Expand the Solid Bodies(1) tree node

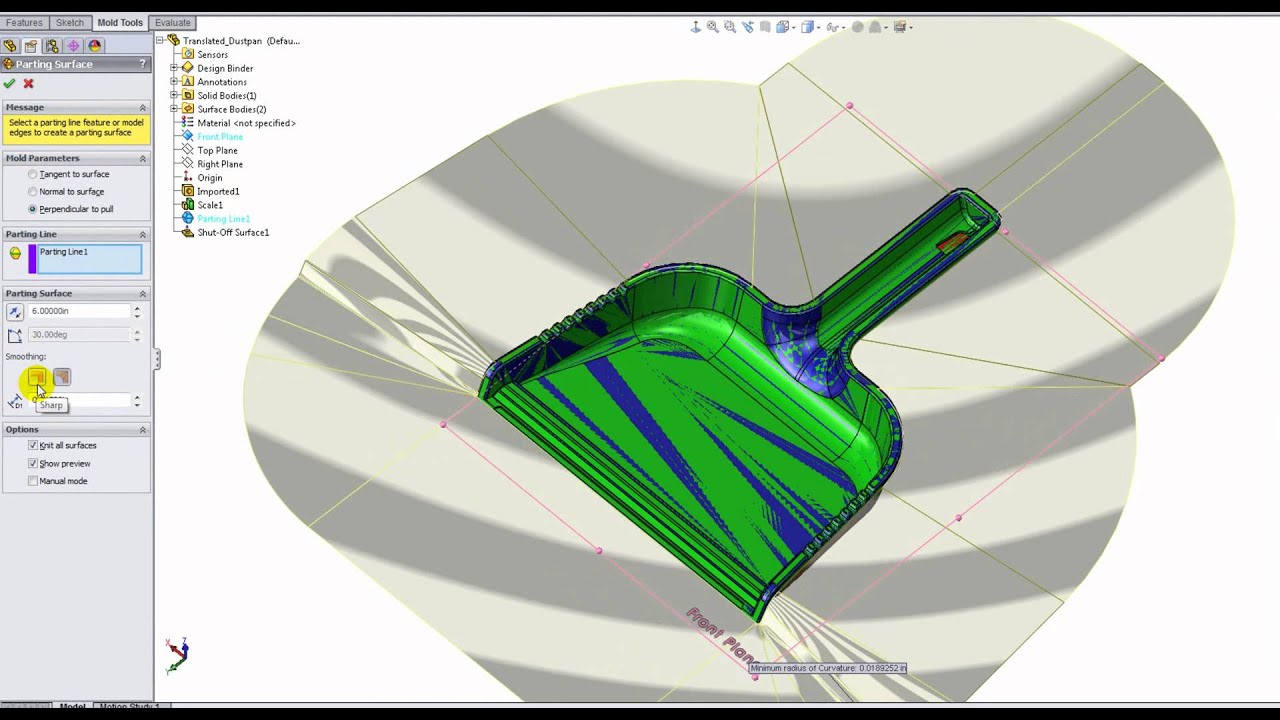(x=174, y=95)
